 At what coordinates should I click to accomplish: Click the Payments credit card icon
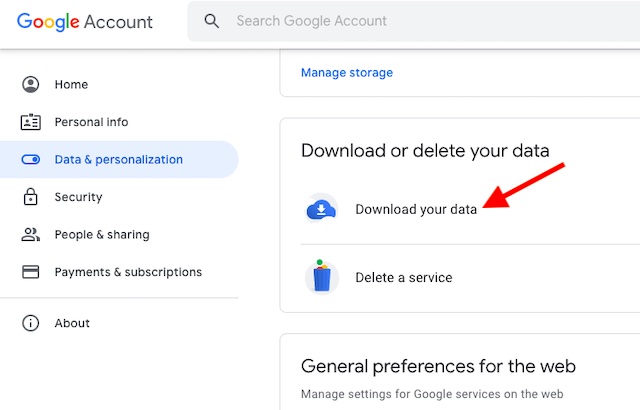(31, 272)
